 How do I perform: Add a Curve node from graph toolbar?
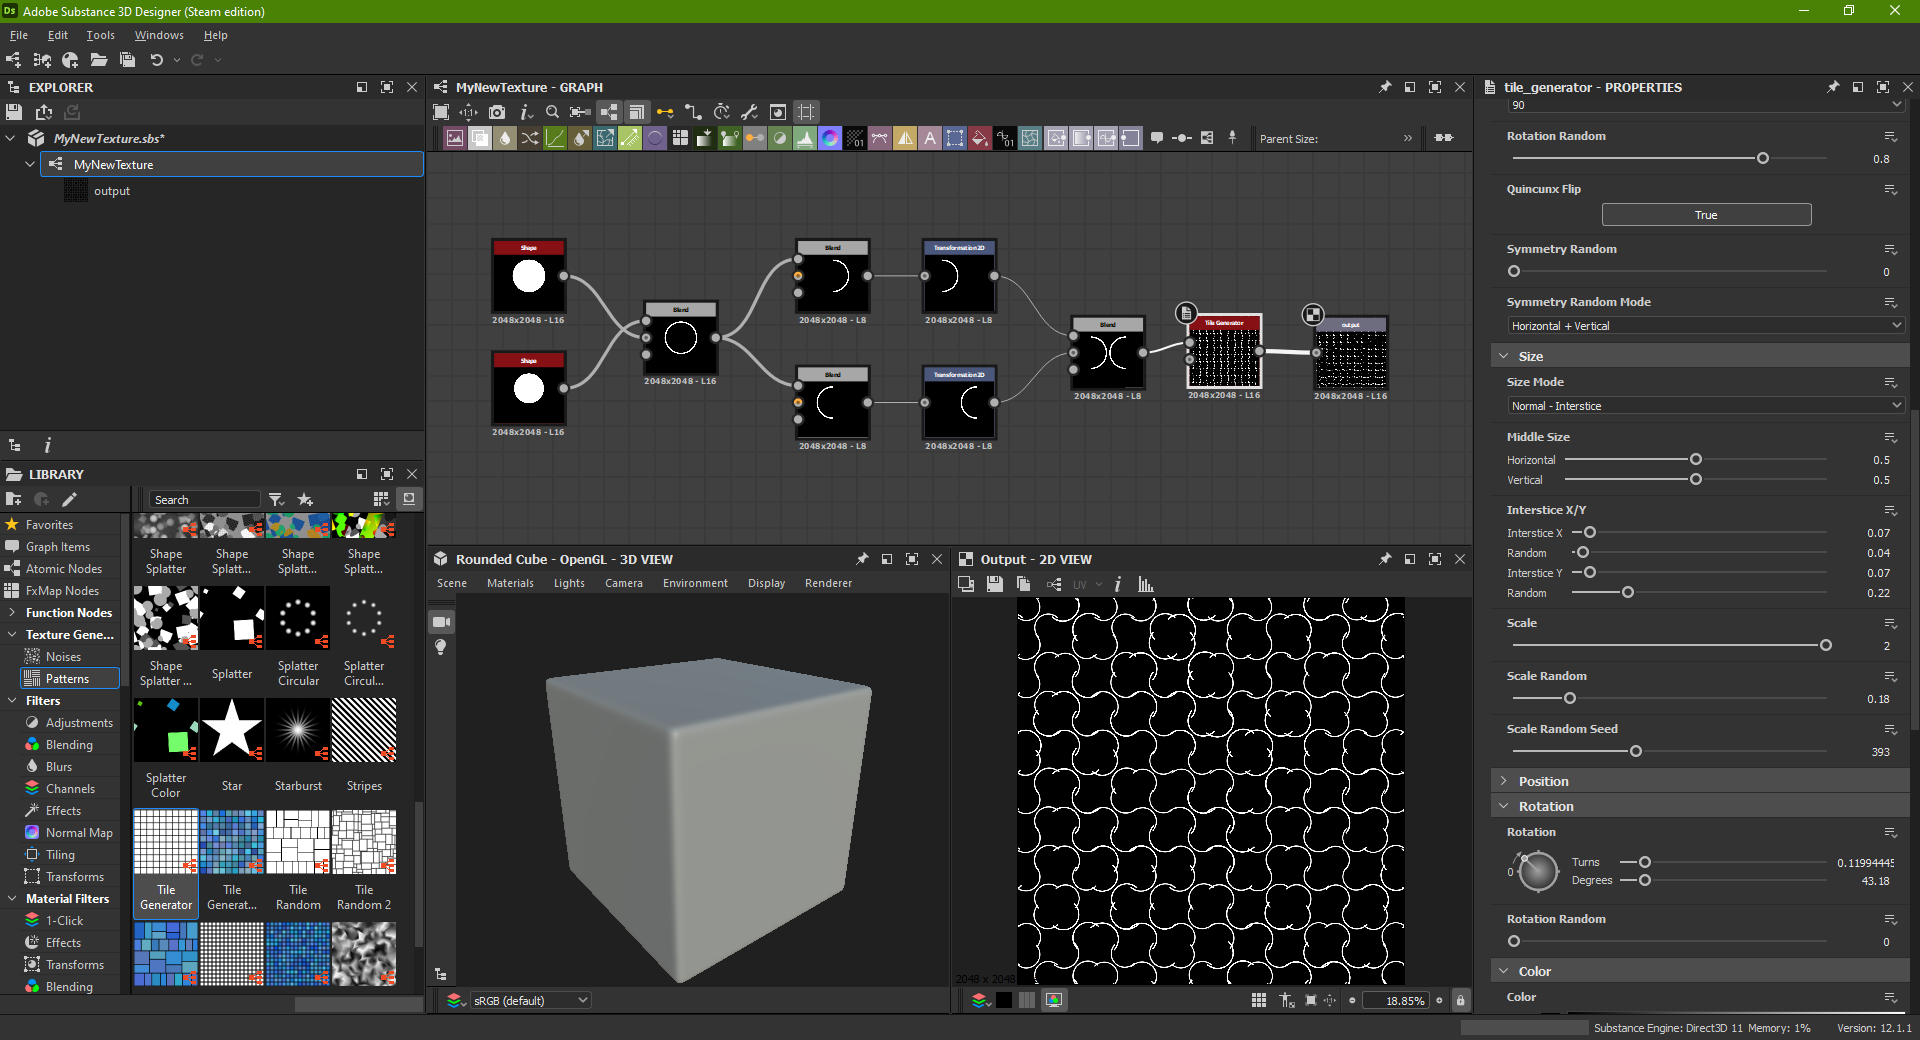[x=555, y=138]
